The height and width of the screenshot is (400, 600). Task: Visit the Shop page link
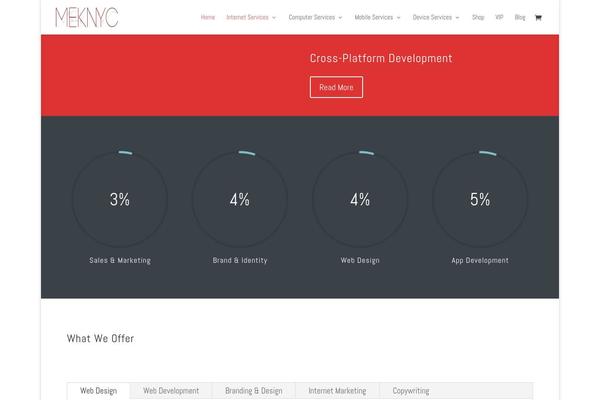(478, 17)
